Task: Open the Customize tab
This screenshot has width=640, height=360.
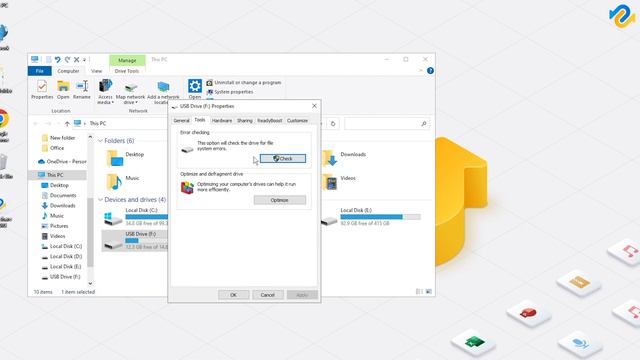Action: [297, 121]
